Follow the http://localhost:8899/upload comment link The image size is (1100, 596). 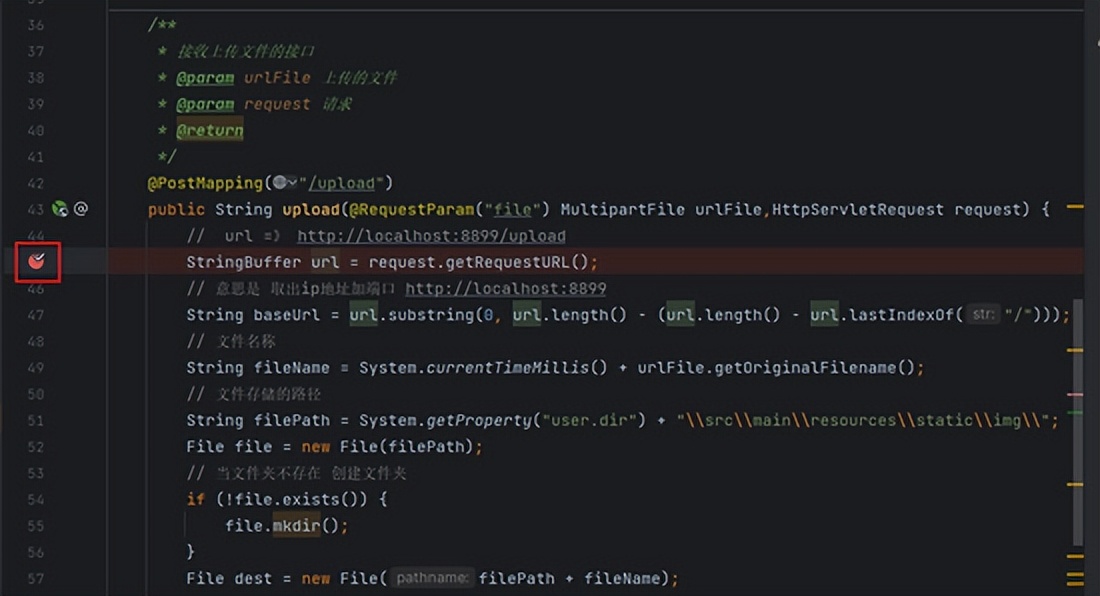431,235
